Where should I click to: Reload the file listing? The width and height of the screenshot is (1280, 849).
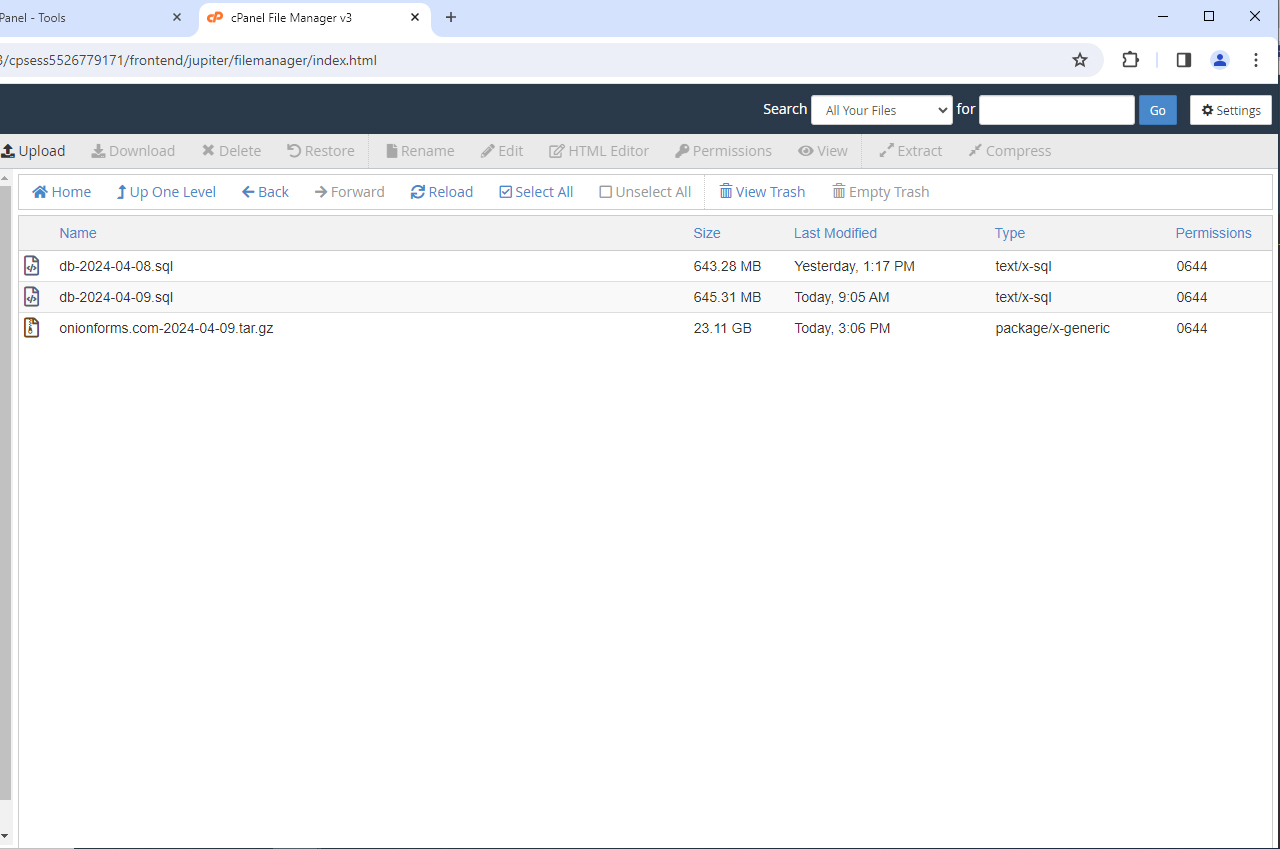click(441, 192)
